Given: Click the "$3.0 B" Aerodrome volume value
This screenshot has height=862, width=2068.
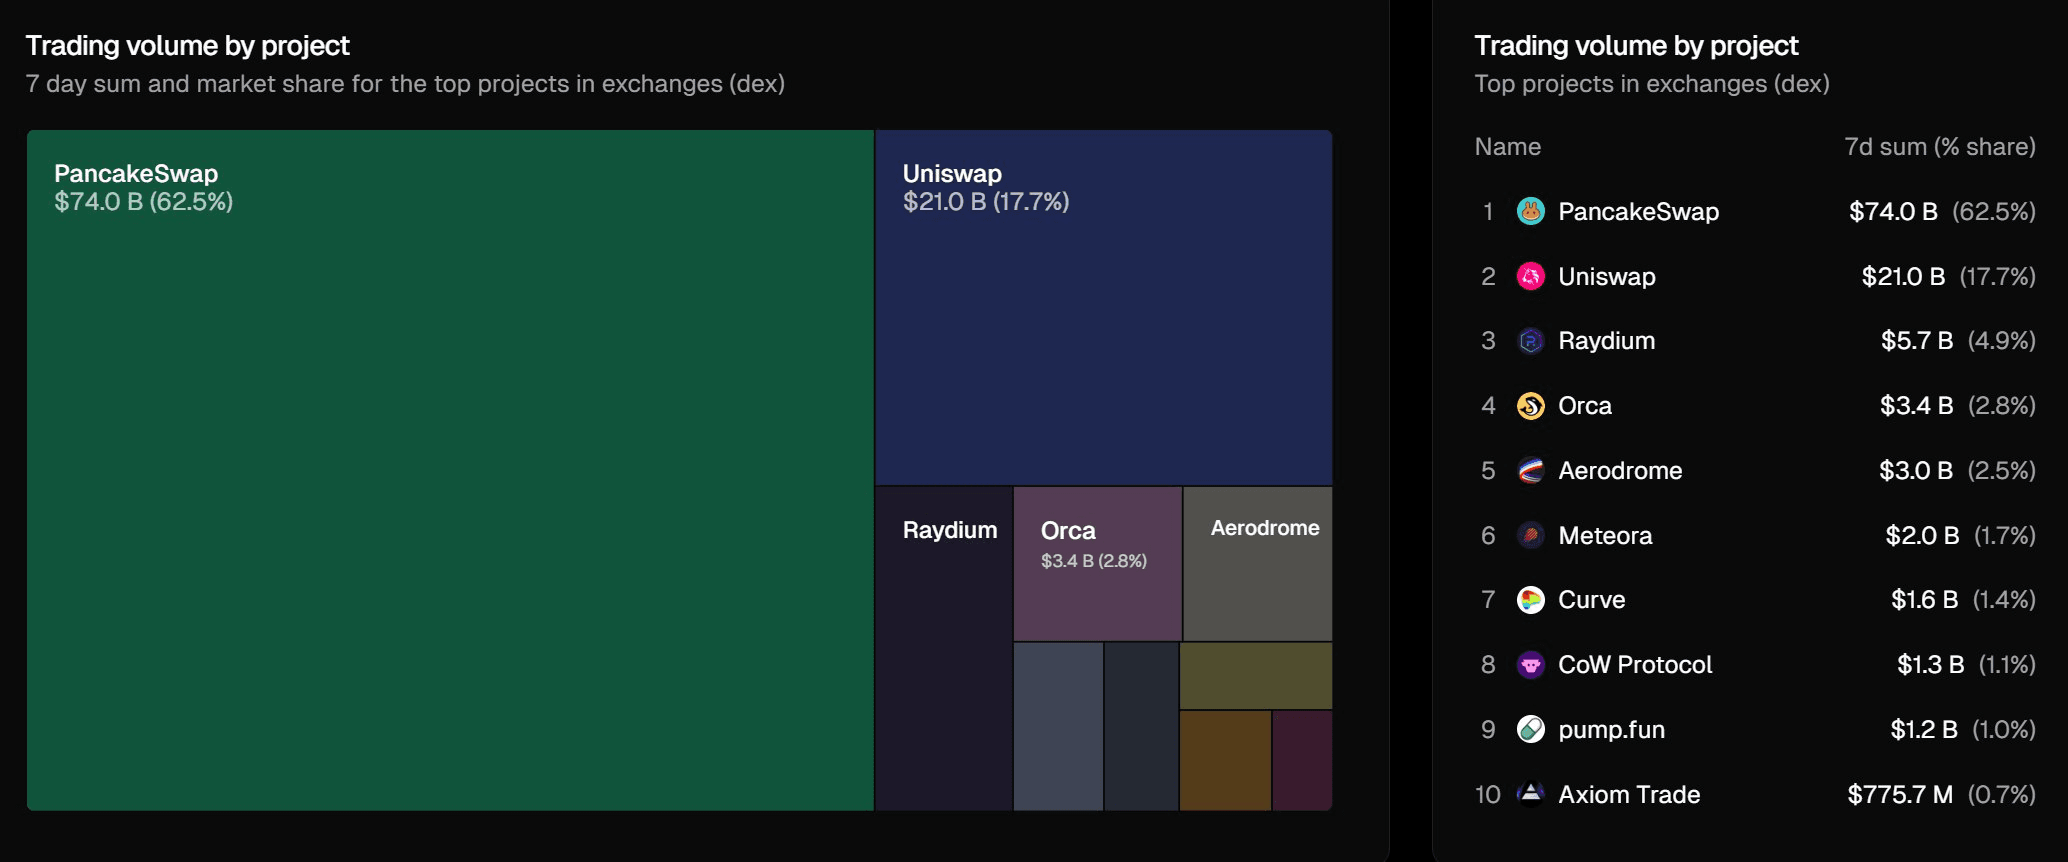Looking at the screenshot, I should point(1916,471).
